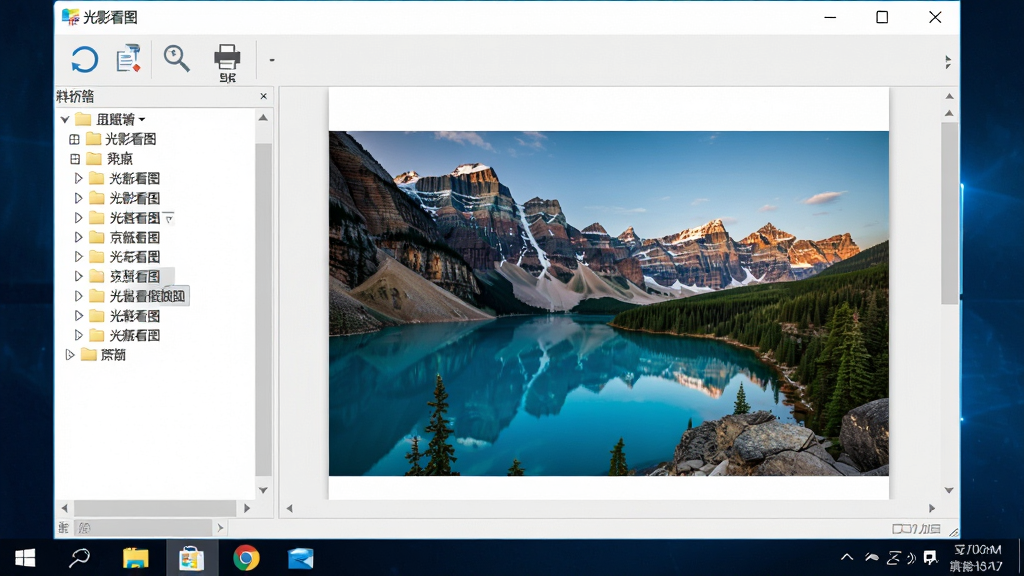The height and width of the screenshot is (576, 1024).
Task: Click the tree panel's vertical scrollbar thumb
Action: click(263, 310)
